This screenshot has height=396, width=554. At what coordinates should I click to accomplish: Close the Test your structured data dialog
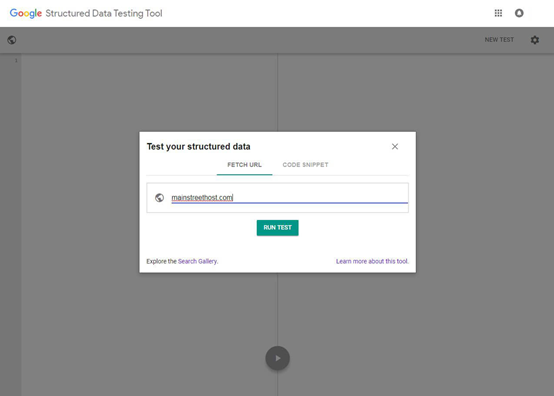point(395,146)
